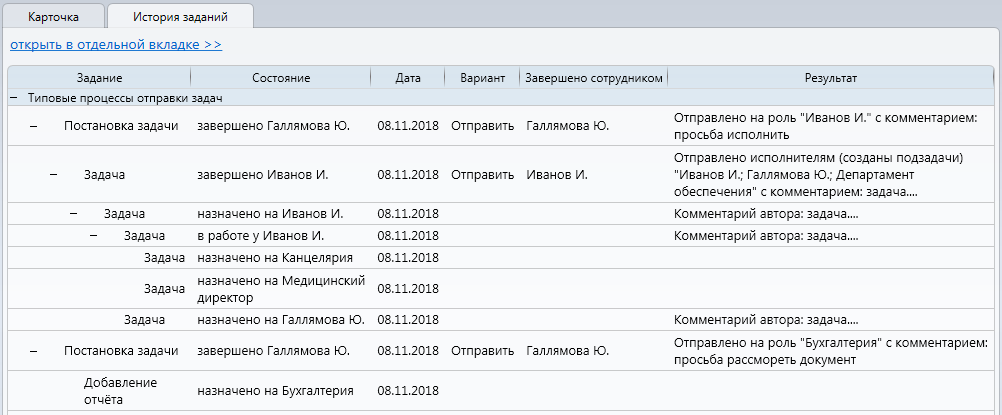
Task: Collapse Постановка задачи row sent to Иванов И.
Action: point(33,126)
